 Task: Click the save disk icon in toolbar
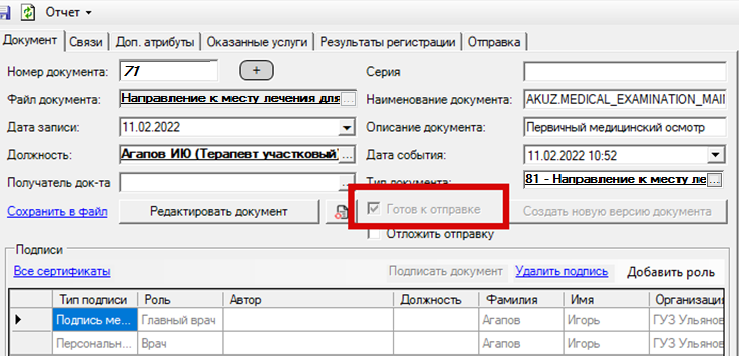coord(5,12)
